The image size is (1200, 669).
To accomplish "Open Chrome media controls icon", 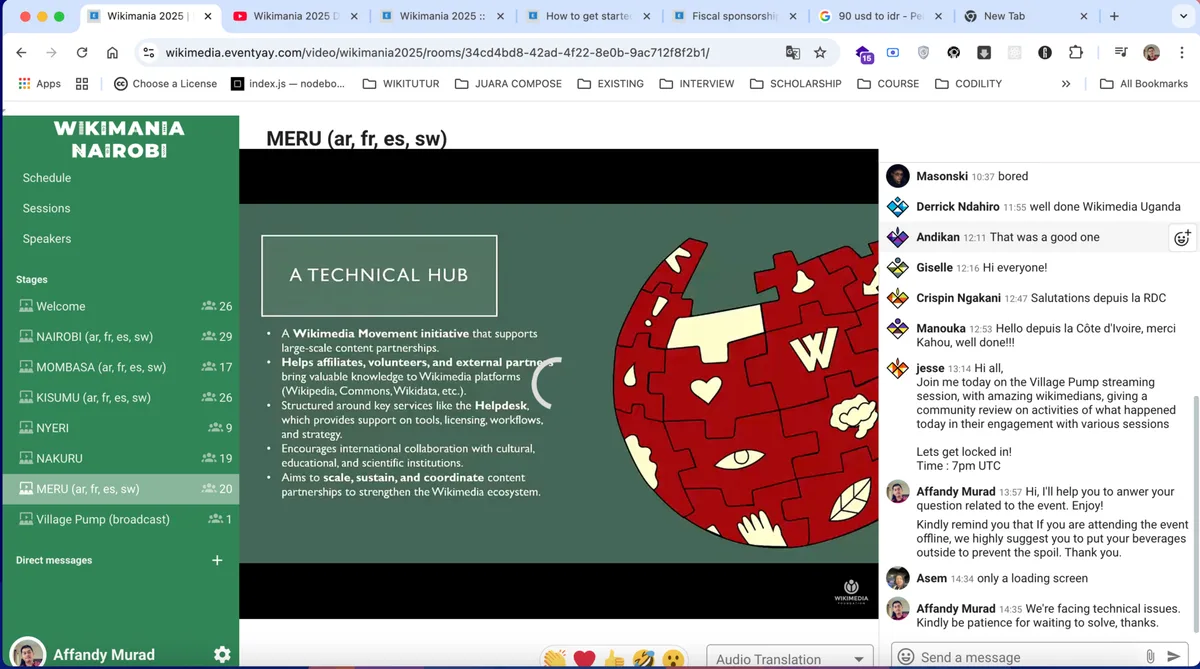I will (x=1121, y=53).
